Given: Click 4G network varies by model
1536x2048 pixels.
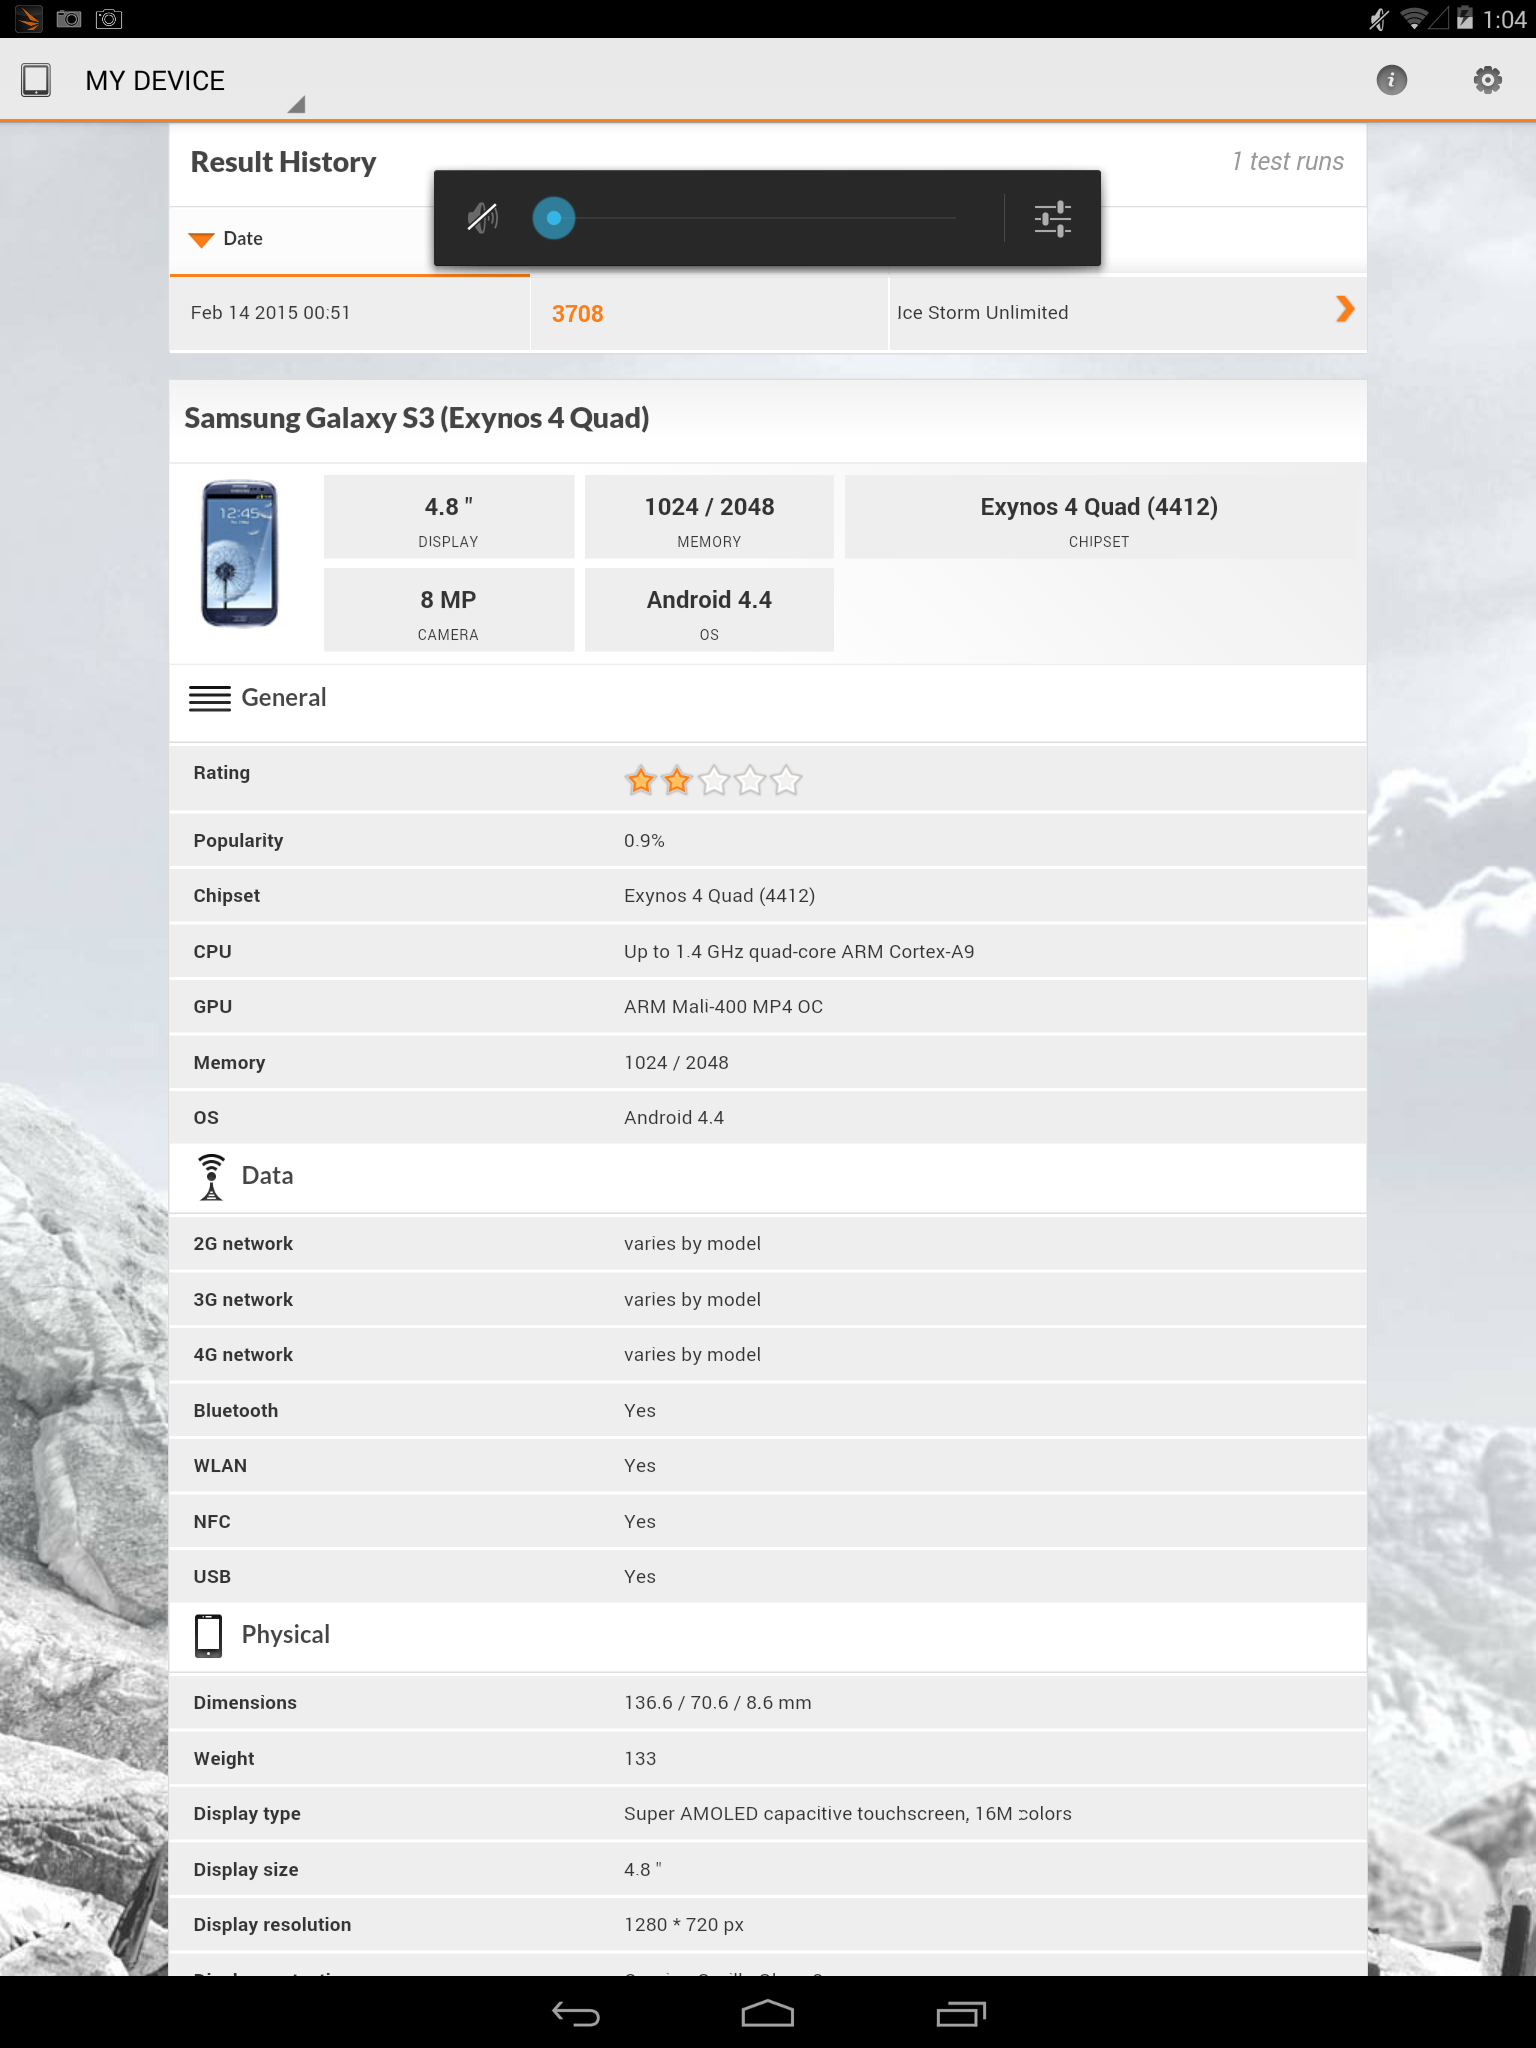Looking at the screenshot, I should 693,1355.
